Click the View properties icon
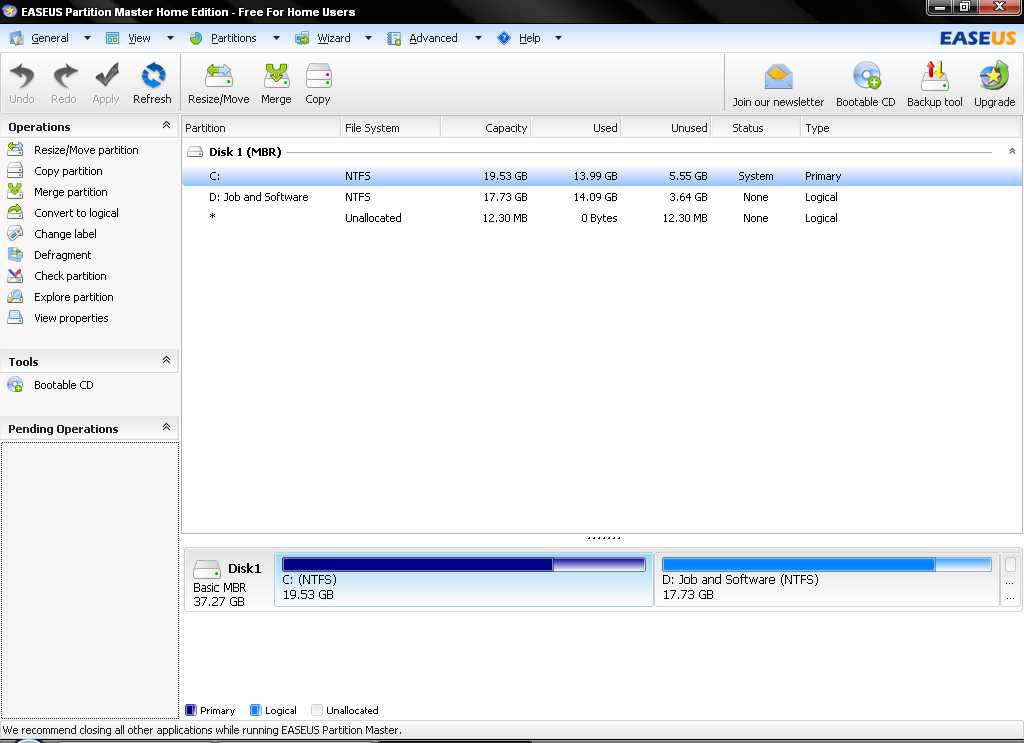This screenshot has height=743, width=1024. click(15, 317)
